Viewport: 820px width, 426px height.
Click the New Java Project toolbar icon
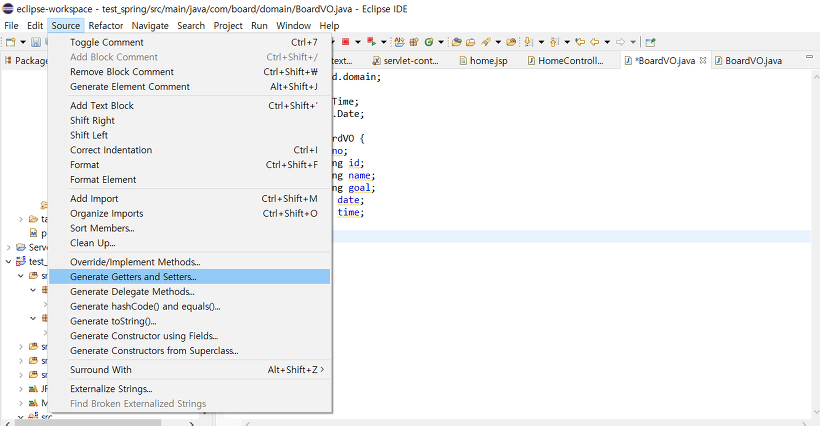point(400,42)
